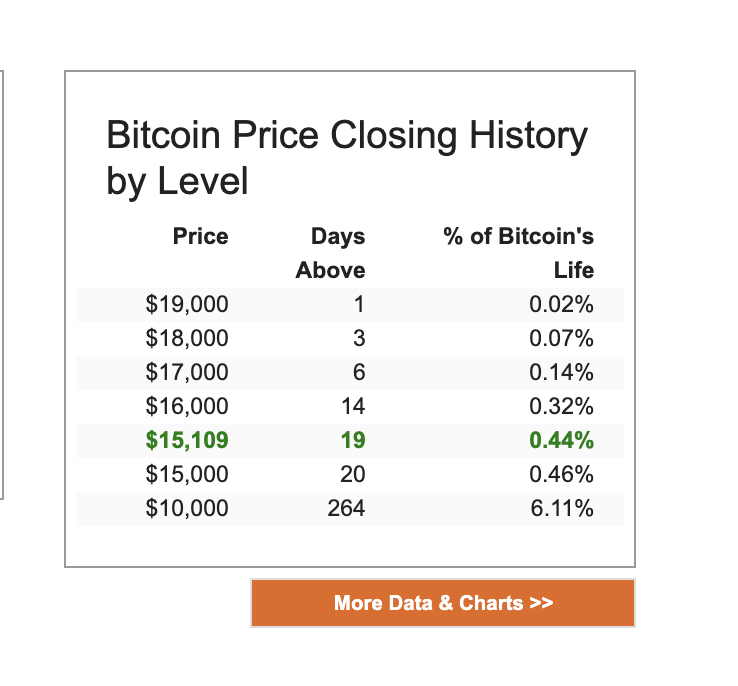Select the 0.02% percentage cell
Viewport: 738px width, 686px height.
coord(561,304)
